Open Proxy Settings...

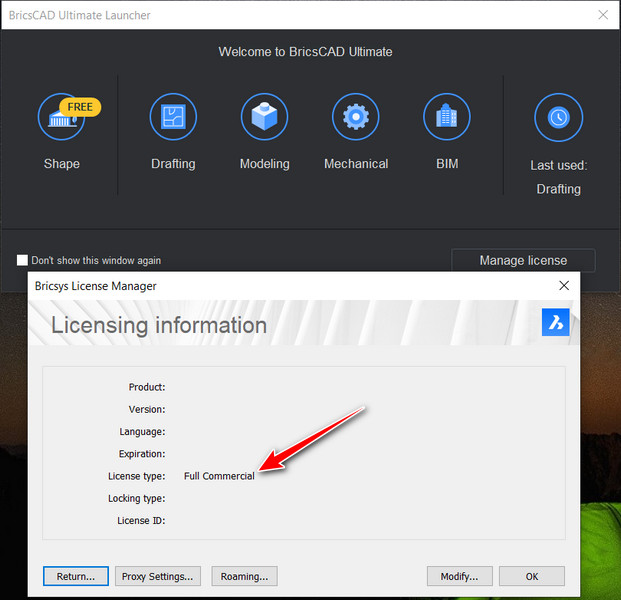coord(158,576)
